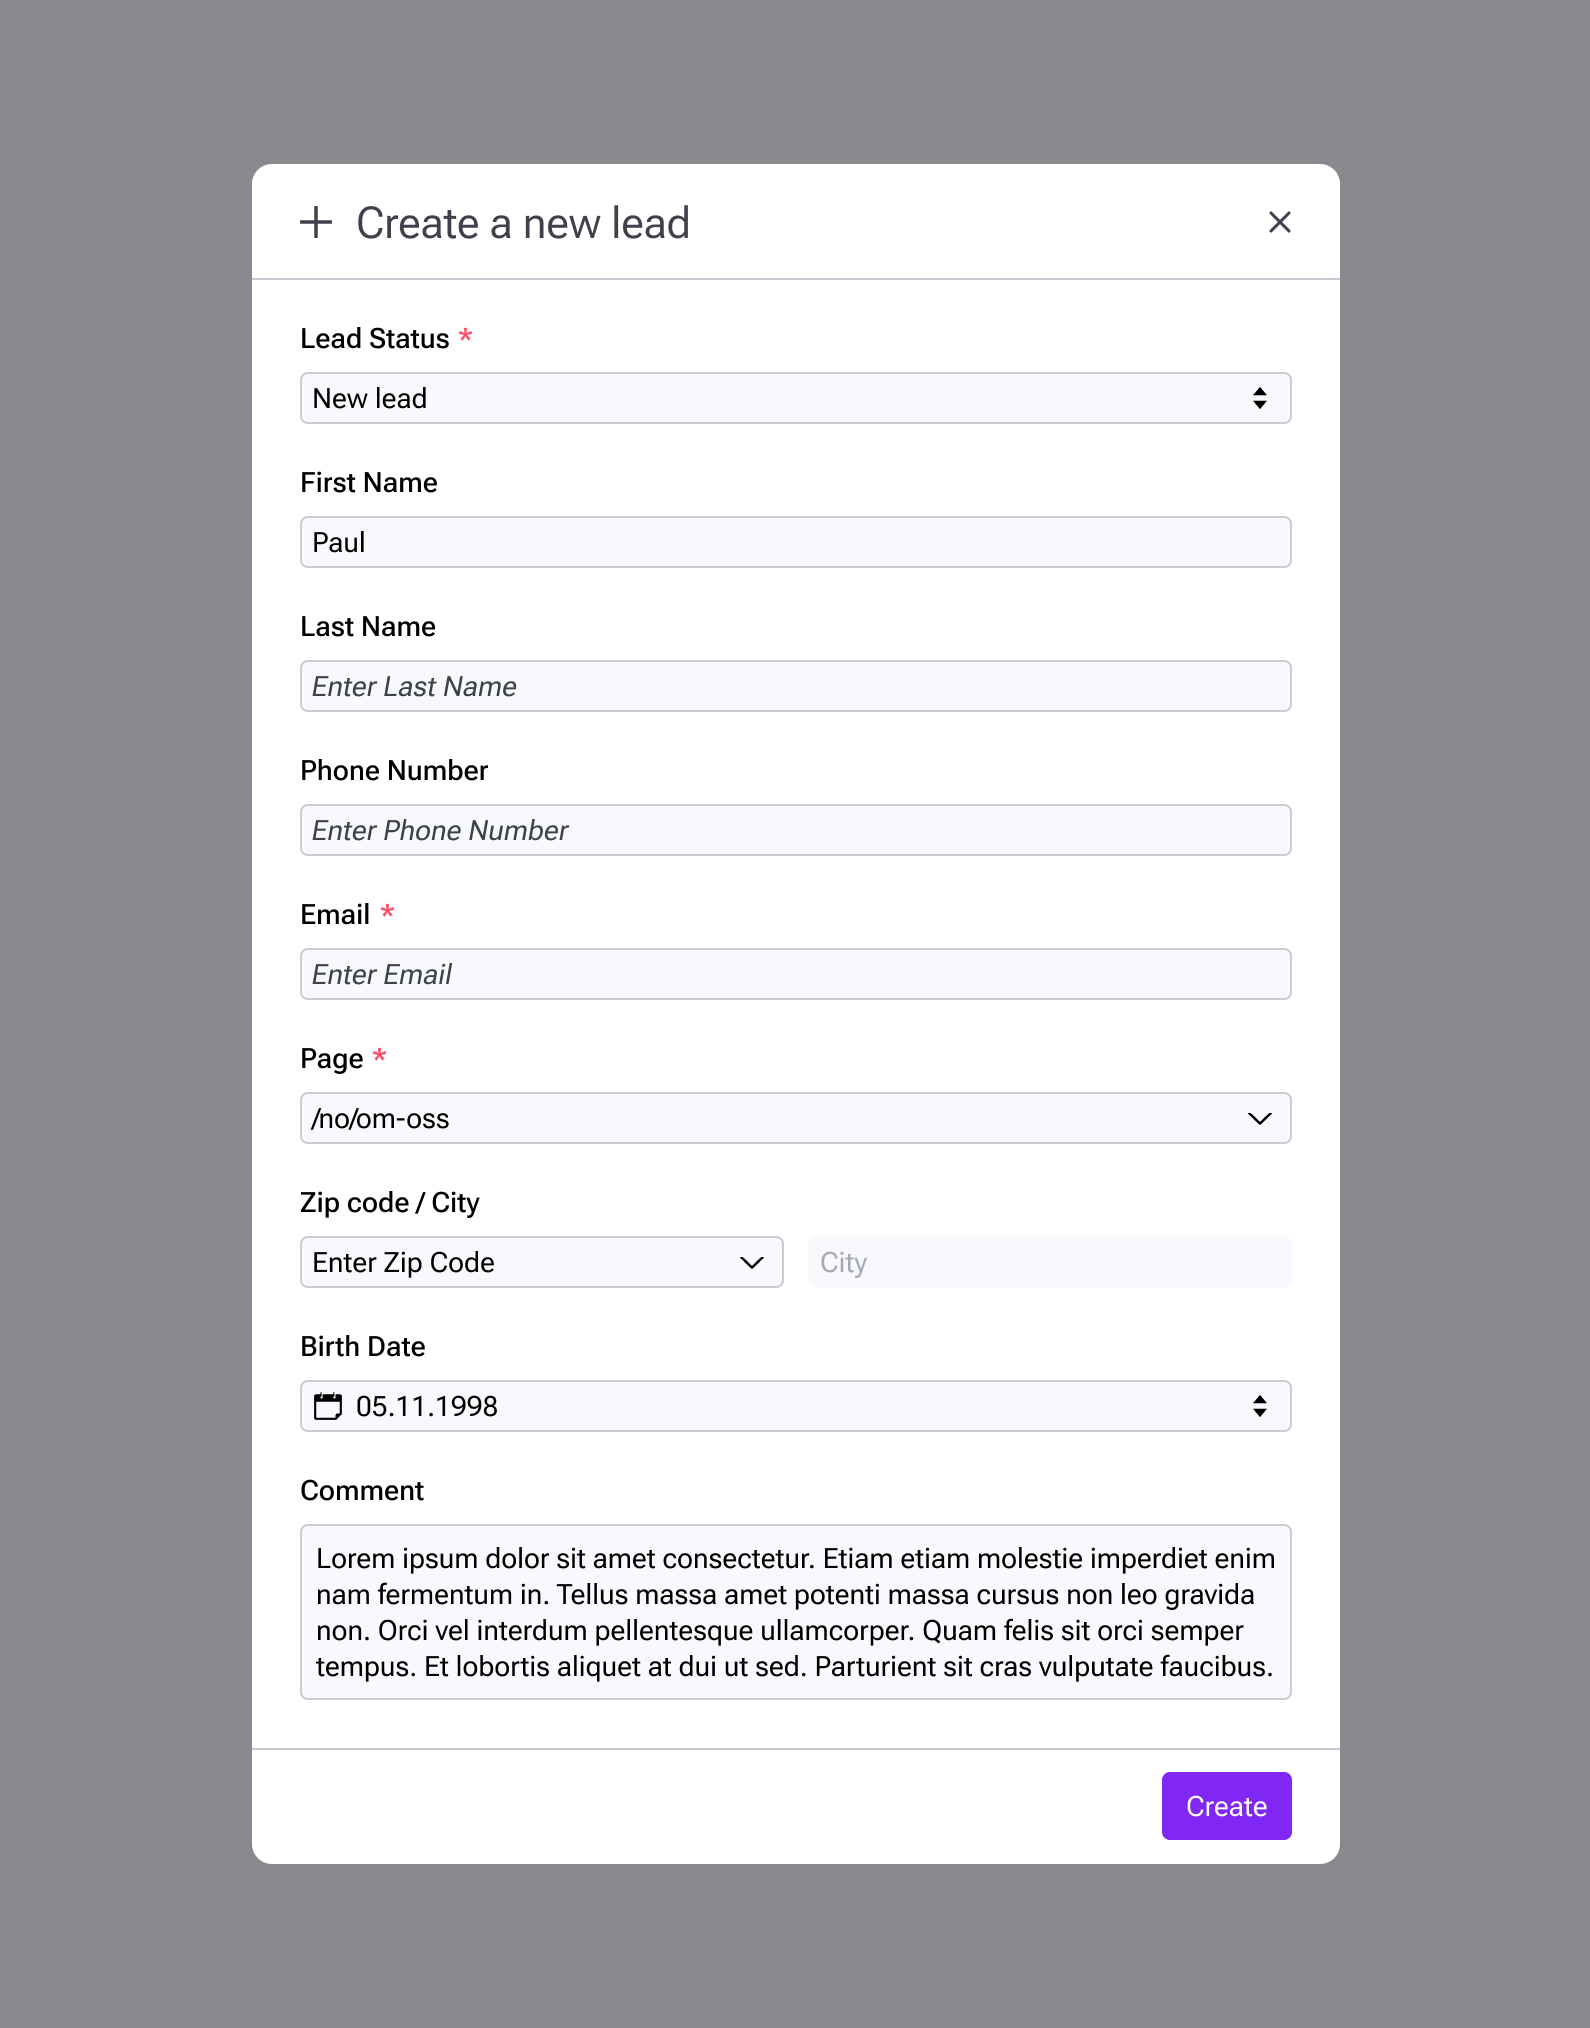Click the Create a new lead heading

[522, 223]
